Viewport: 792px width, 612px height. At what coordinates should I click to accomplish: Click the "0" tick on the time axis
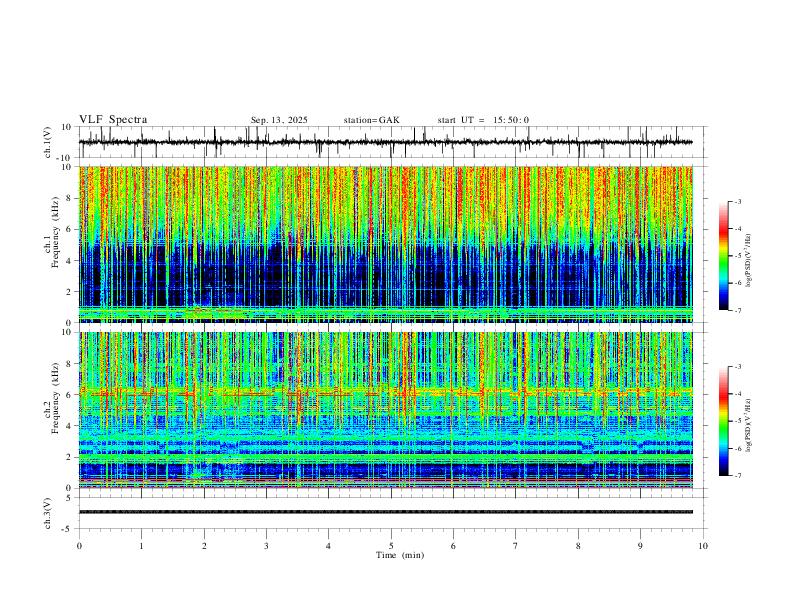click(79, 546)
